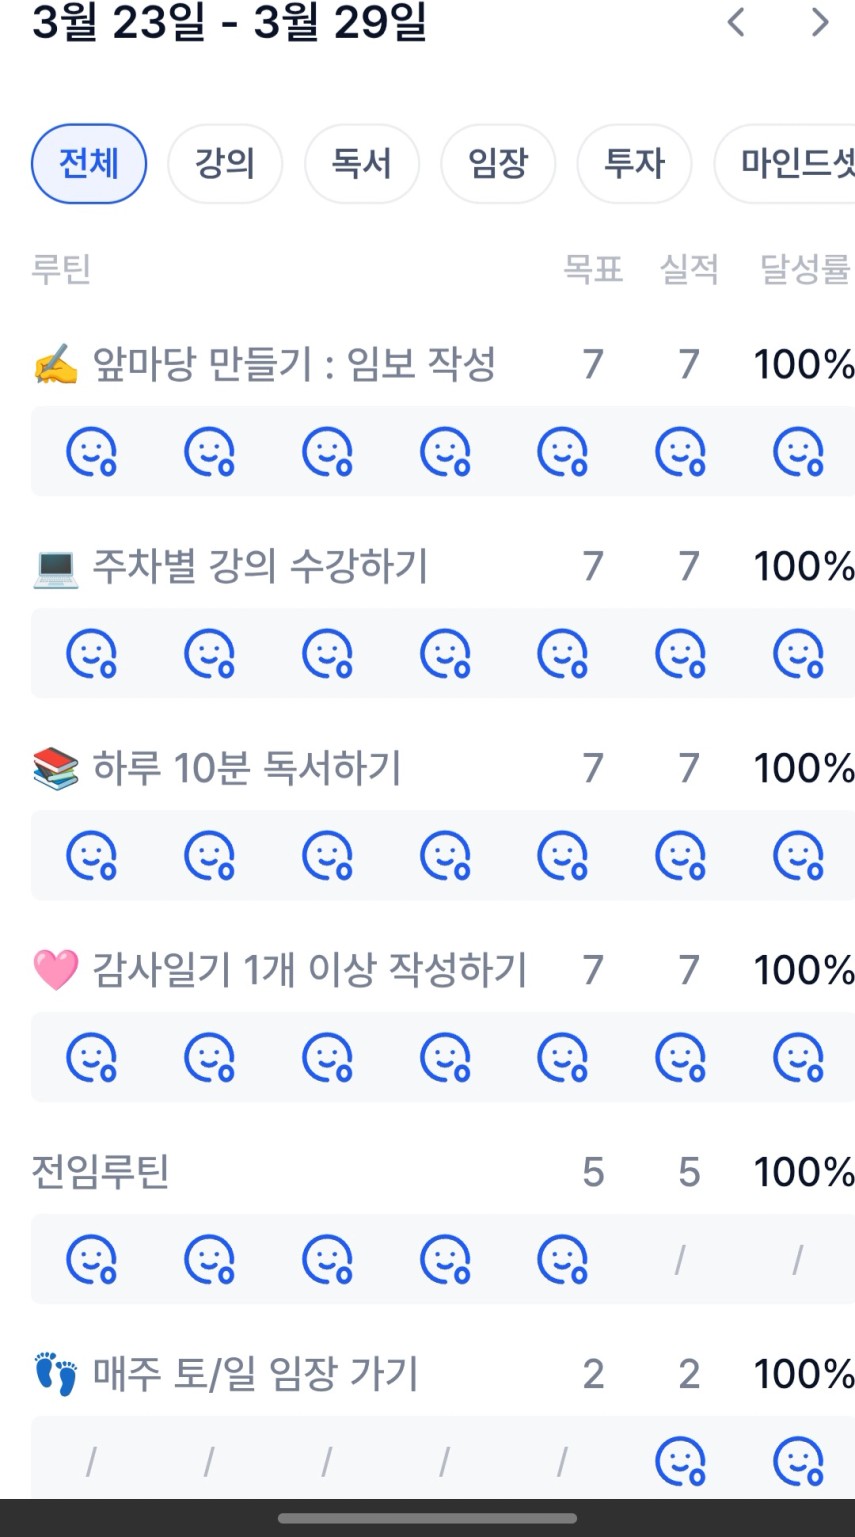Viewport: 855px width, 1537px height.
Task: Go to next week with right chevron
Action: click(820, 22)
